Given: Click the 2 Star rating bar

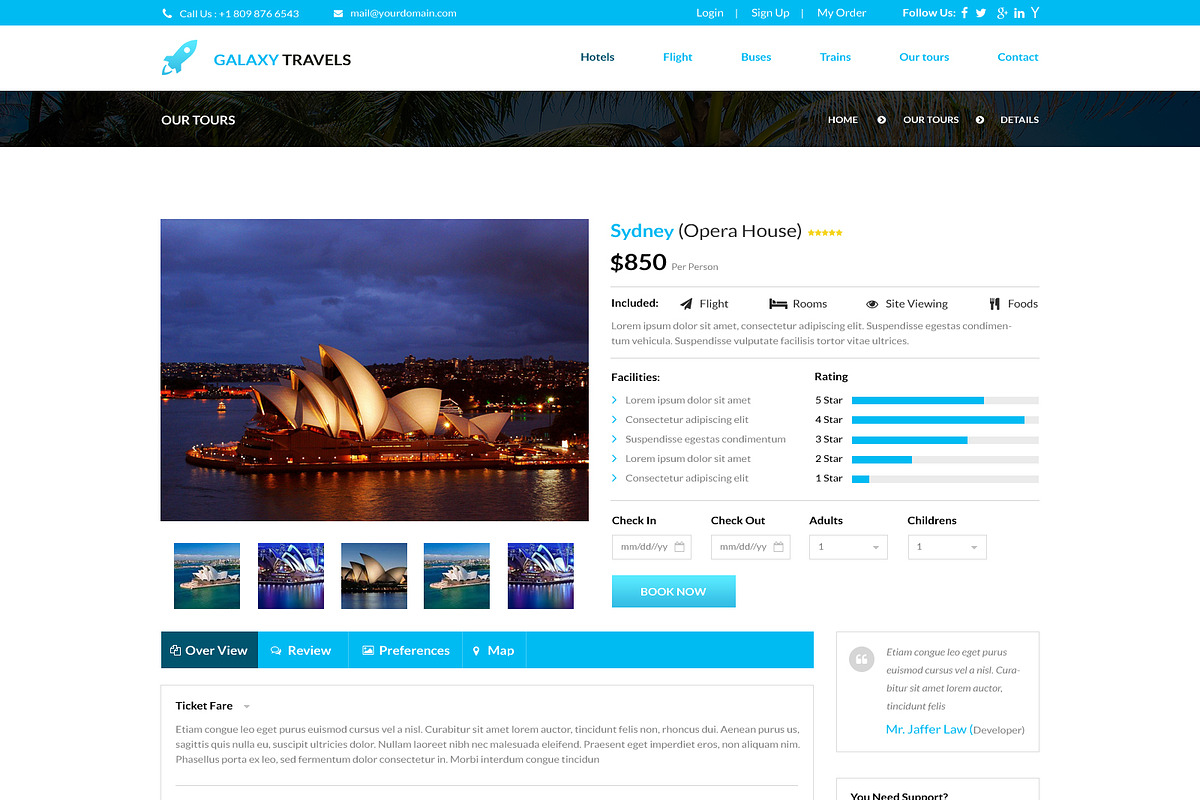Looking at the screenshot, I should tap(945, 459).
